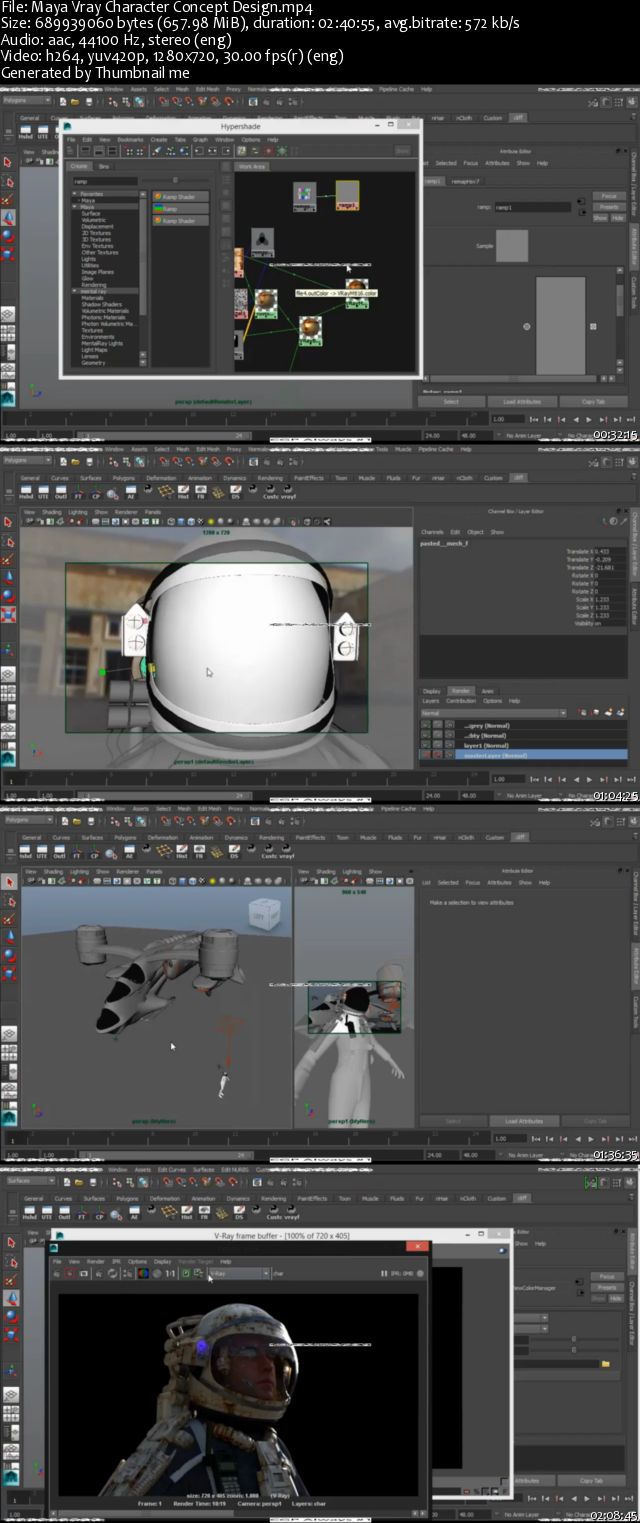Open the V-Ray render target dropdown in frame buffer
640x1523 pixels.
[238, 1273]
